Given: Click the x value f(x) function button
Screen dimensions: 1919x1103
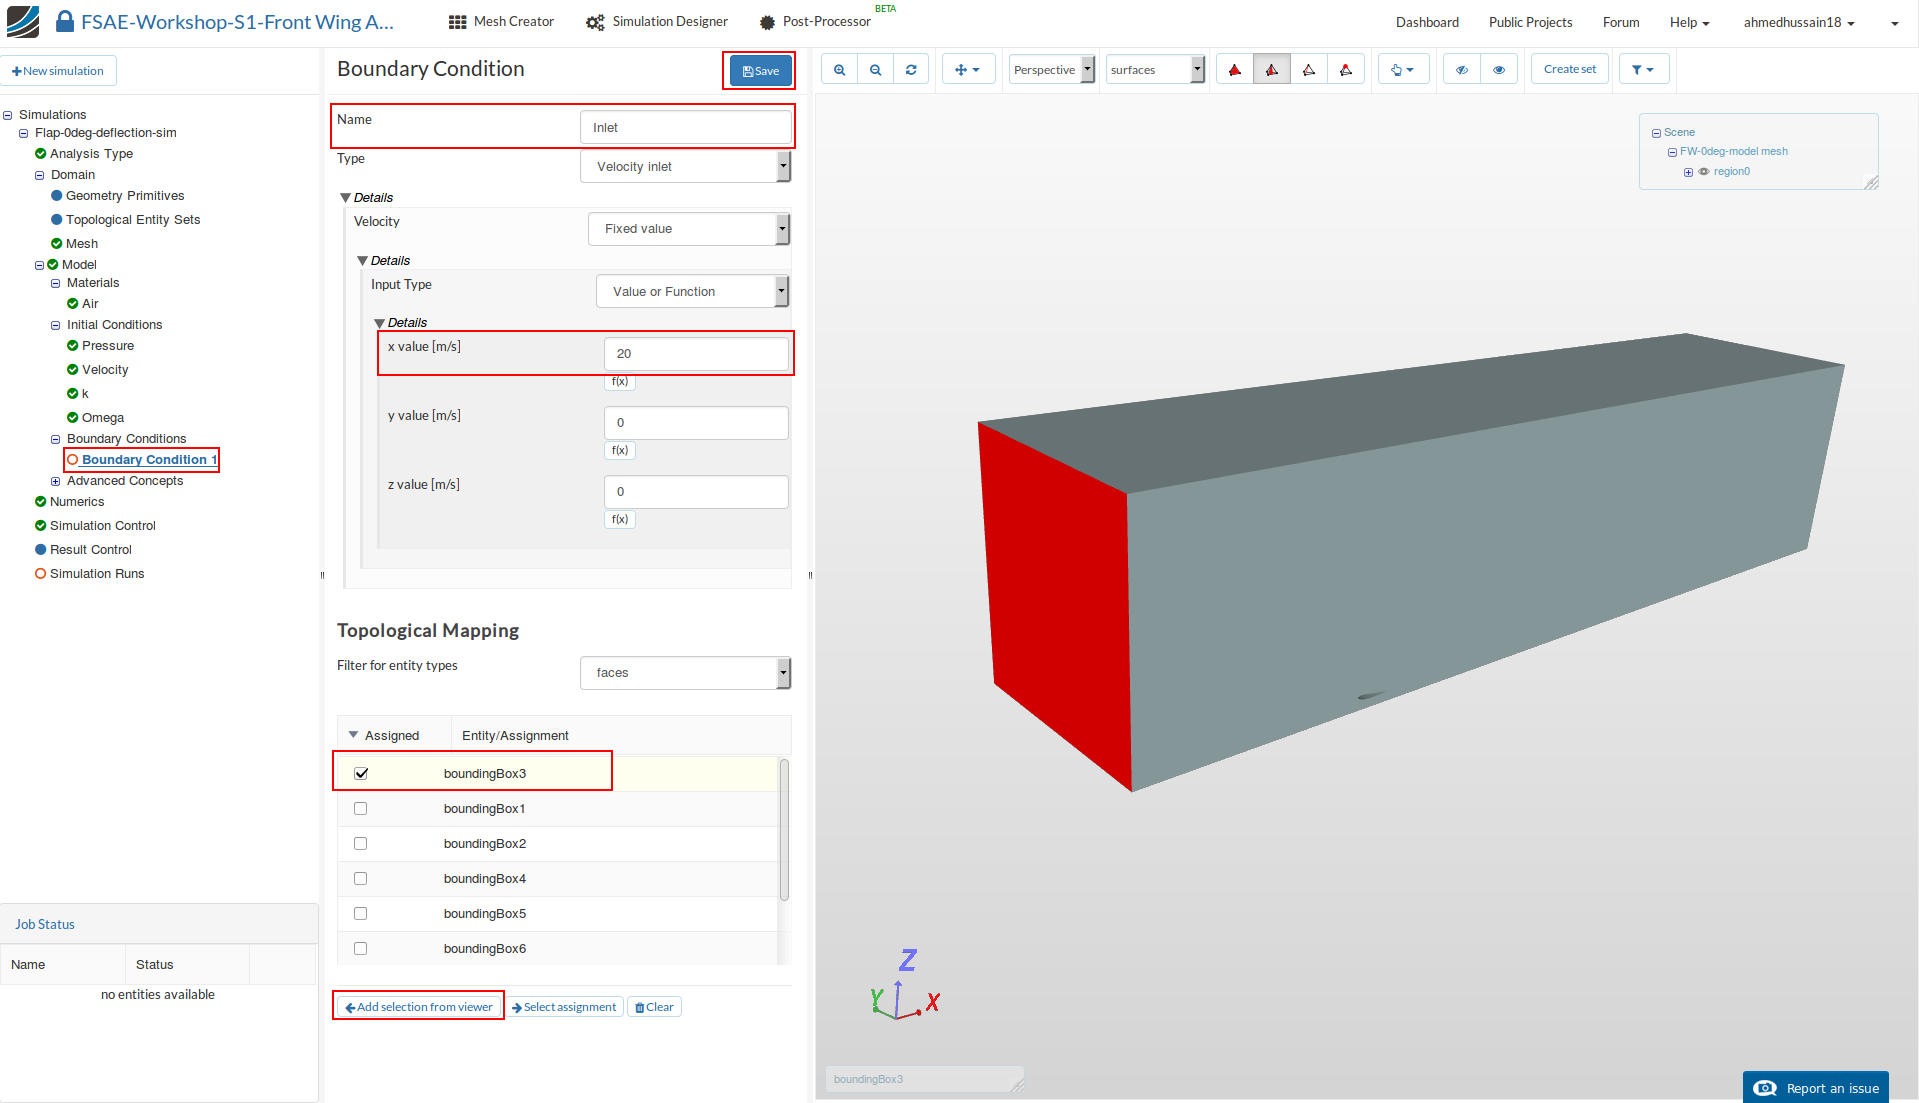Looking at the screenshot, I should pyautogui.click(x=619, y=382).
